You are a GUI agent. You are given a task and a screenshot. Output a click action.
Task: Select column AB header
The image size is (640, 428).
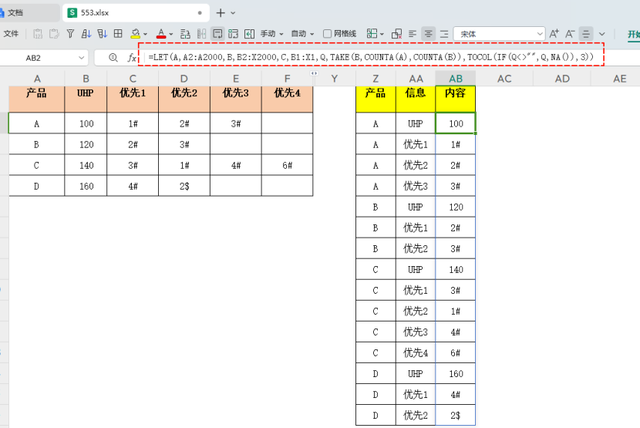[456, 79]
